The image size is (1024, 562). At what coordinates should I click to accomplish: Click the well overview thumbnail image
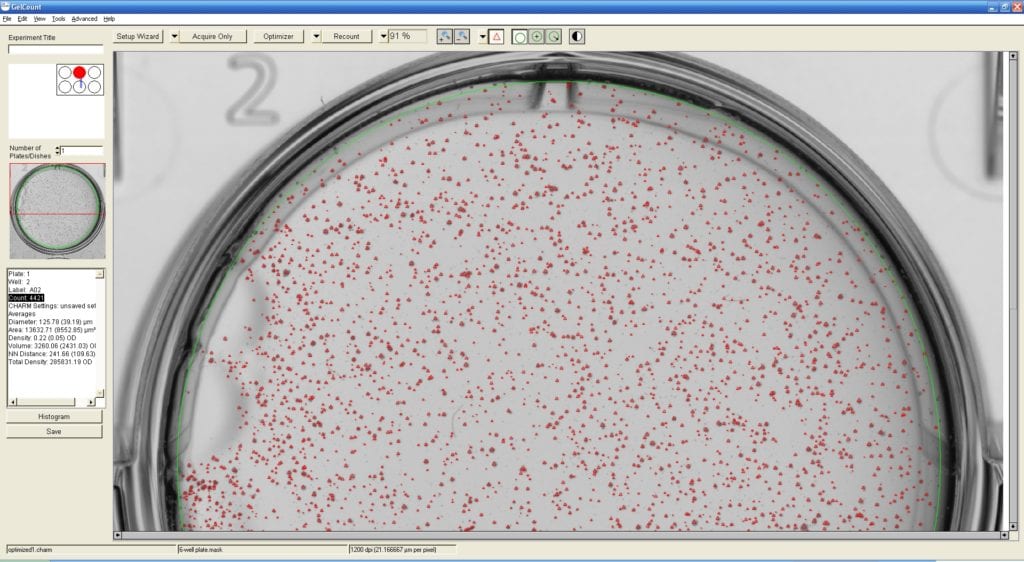(x=55, y=212)
